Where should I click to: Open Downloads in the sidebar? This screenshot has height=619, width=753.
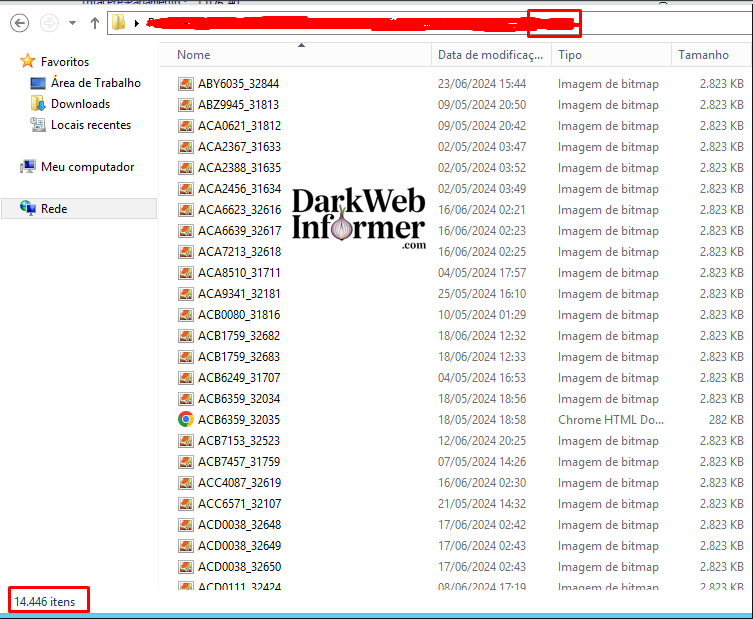(x=81, y=104)
